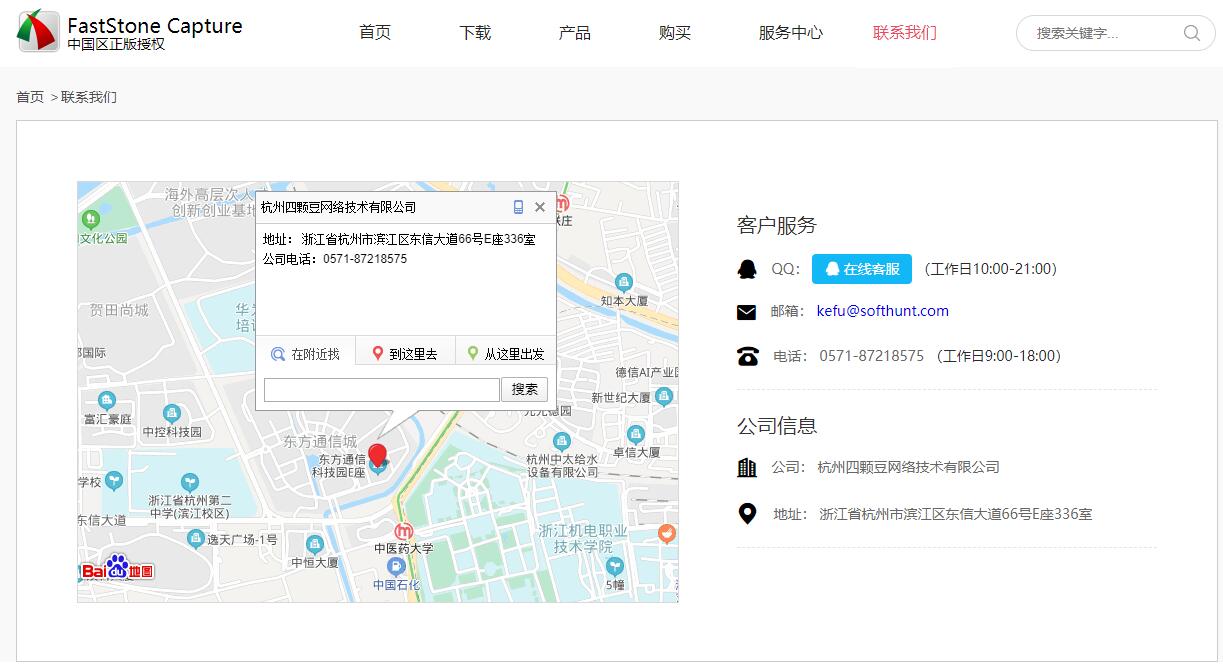Viewport: 1223px width, 668px height.
Task: Click the 知本大厦 building icon
Action: pos(624,282)
